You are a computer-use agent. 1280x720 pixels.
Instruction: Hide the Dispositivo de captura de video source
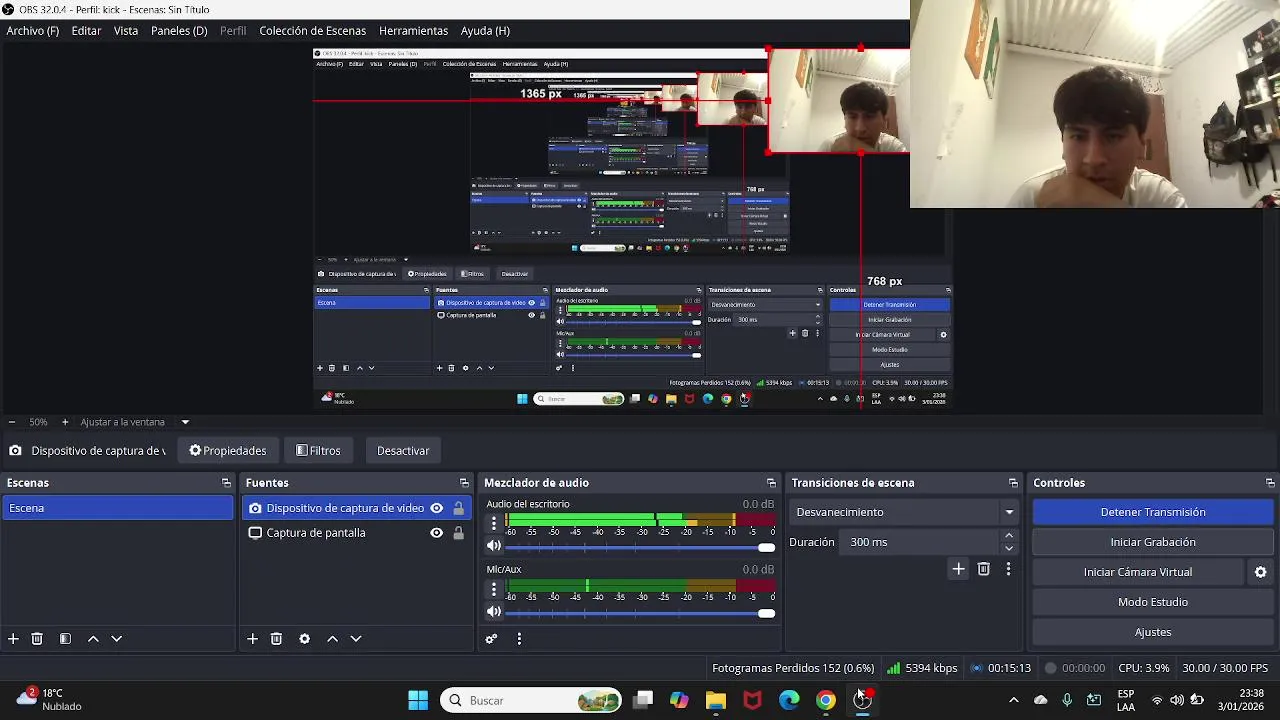click(x=436, y=508)
